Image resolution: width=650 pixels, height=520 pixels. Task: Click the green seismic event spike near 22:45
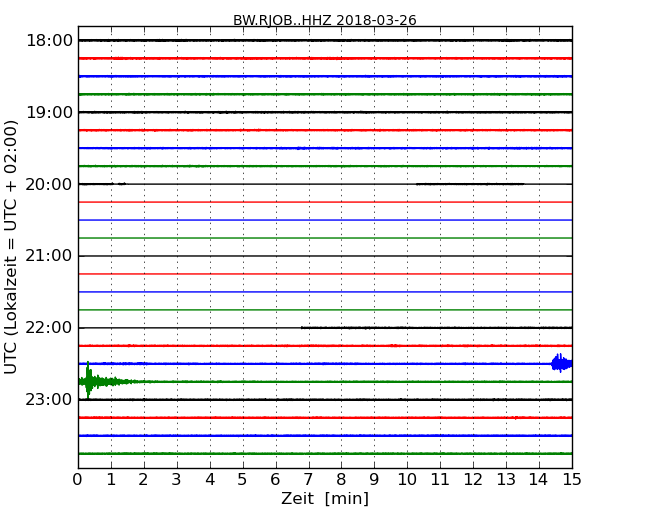tap(88, 381)
